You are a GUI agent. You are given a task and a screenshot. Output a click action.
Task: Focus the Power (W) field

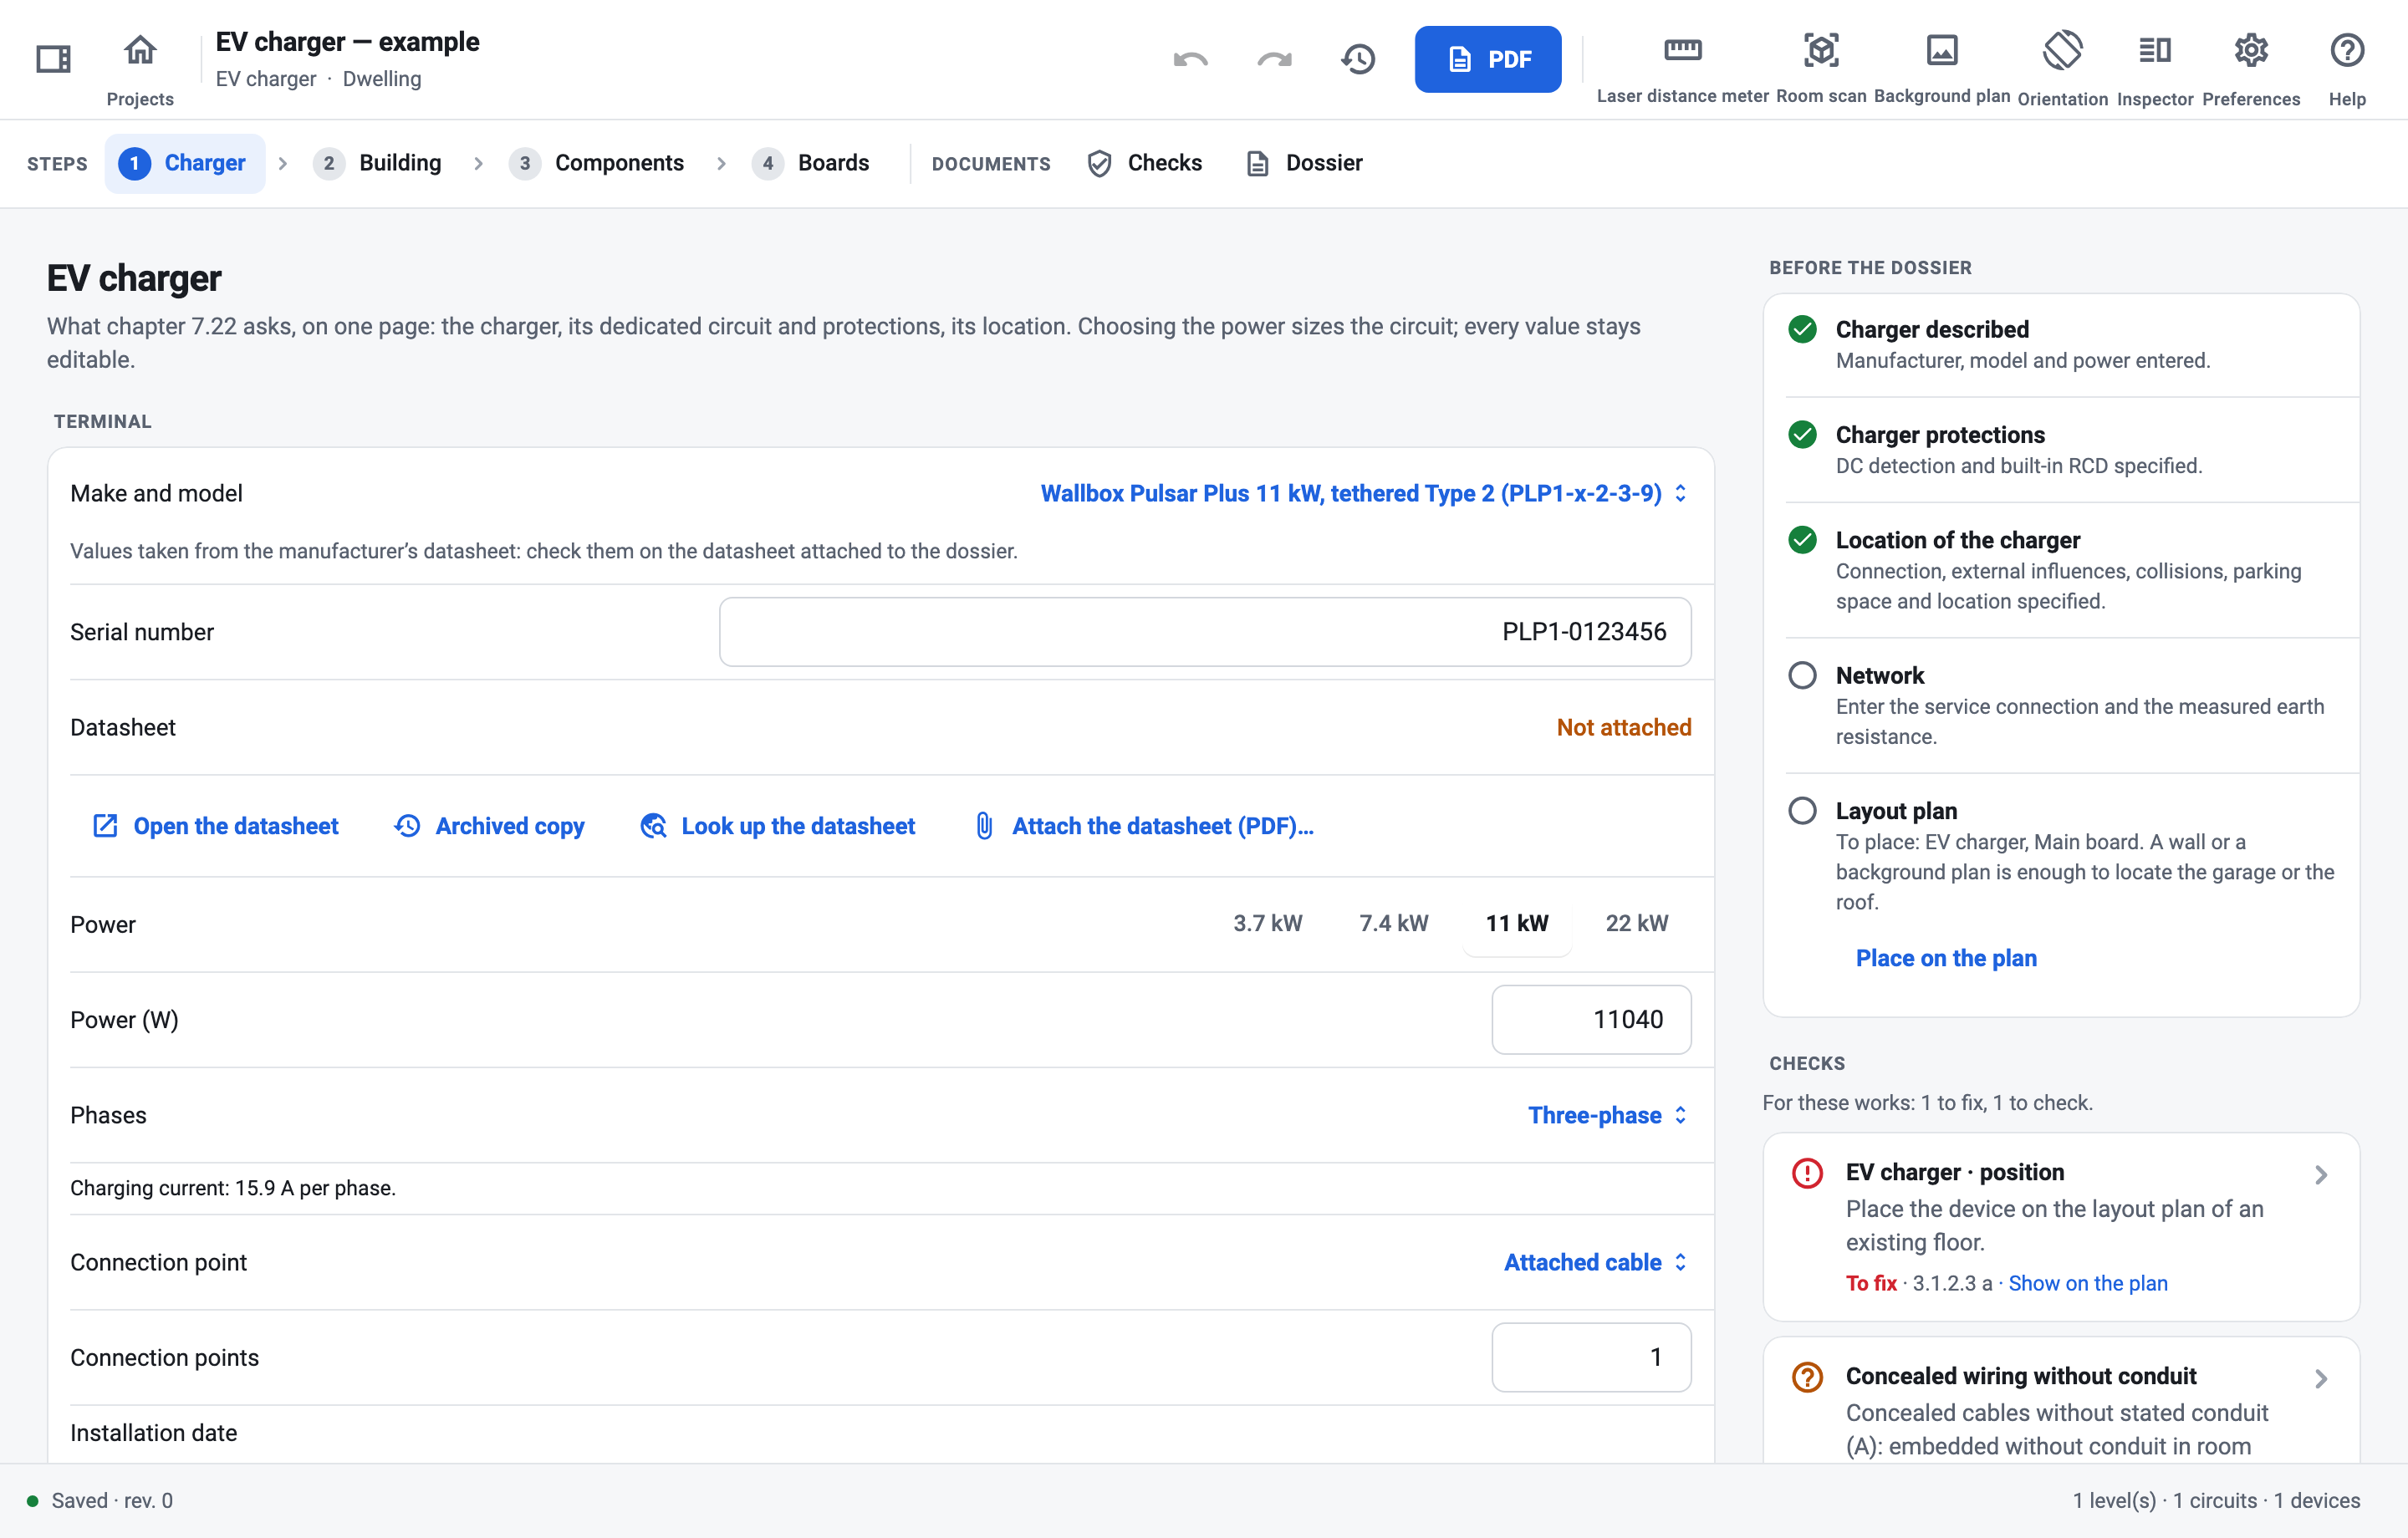(x=1591, y=1020)
